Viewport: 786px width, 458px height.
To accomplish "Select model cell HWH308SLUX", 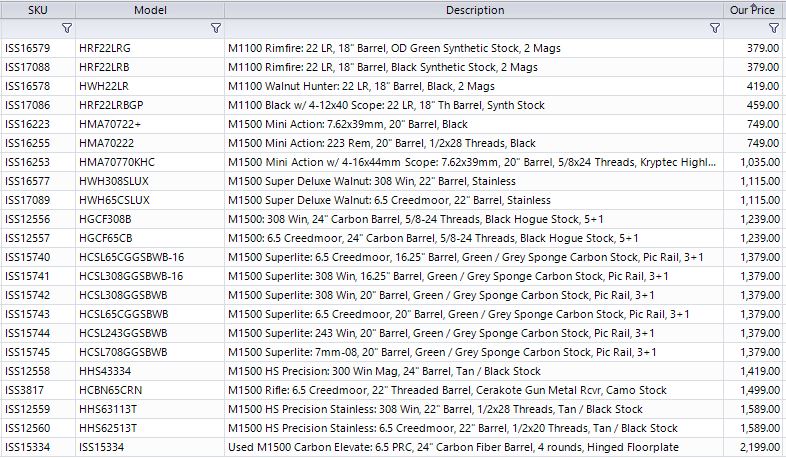I will point(150,181).
